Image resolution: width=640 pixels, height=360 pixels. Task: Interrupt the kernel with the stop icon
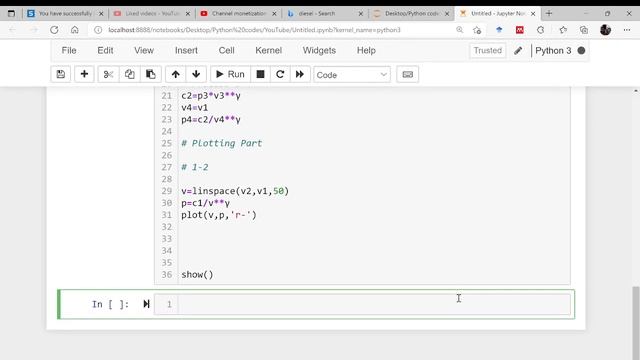(260, 74)
